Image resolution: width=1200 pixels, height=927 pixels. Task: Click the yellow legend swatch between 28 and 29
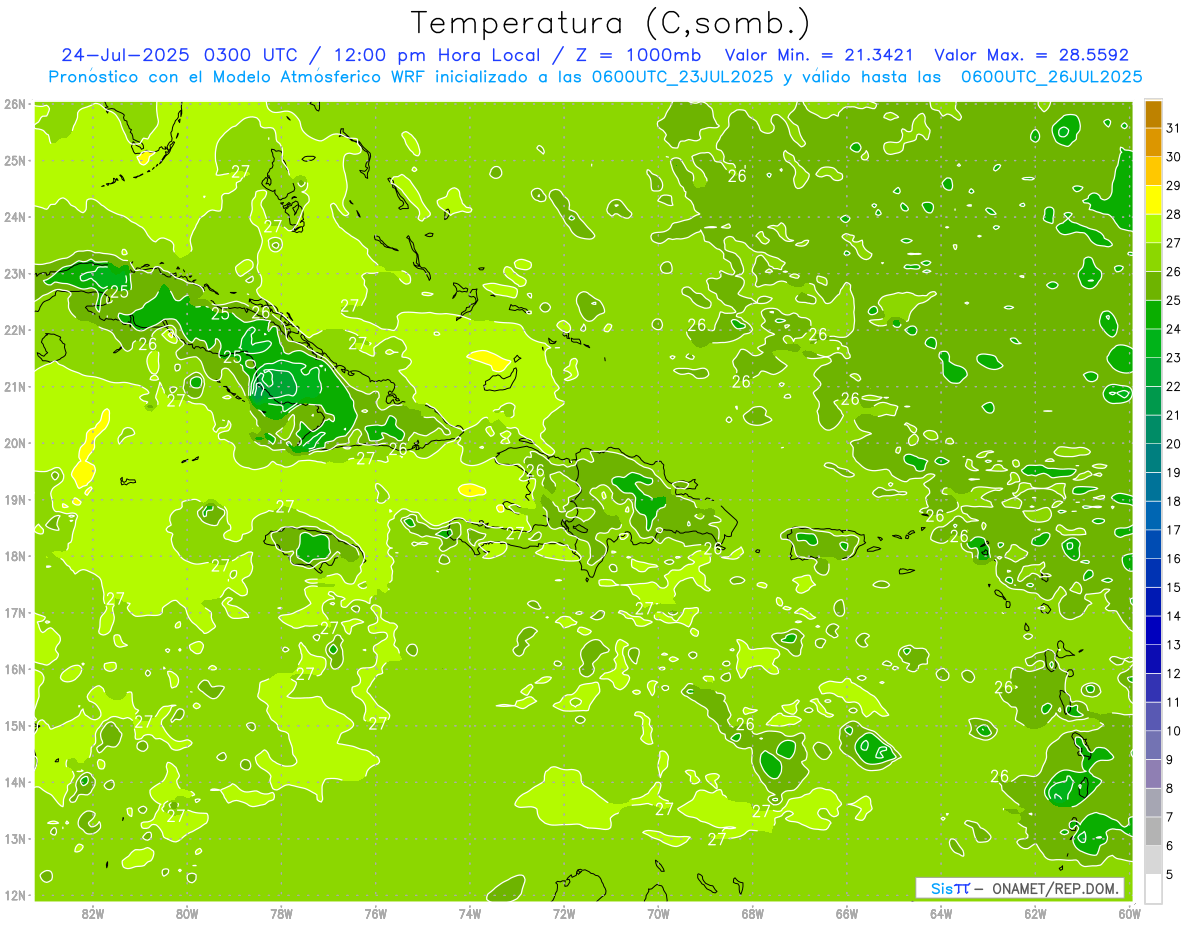(x=1153, y=200)
